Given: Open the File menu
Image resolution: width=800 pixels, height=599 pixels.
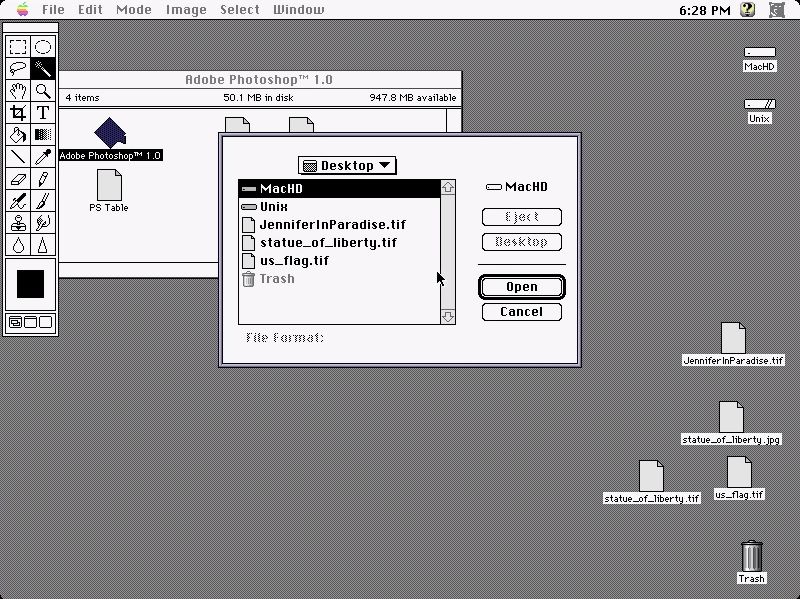Looking at the screenshot, I should 53,9.
